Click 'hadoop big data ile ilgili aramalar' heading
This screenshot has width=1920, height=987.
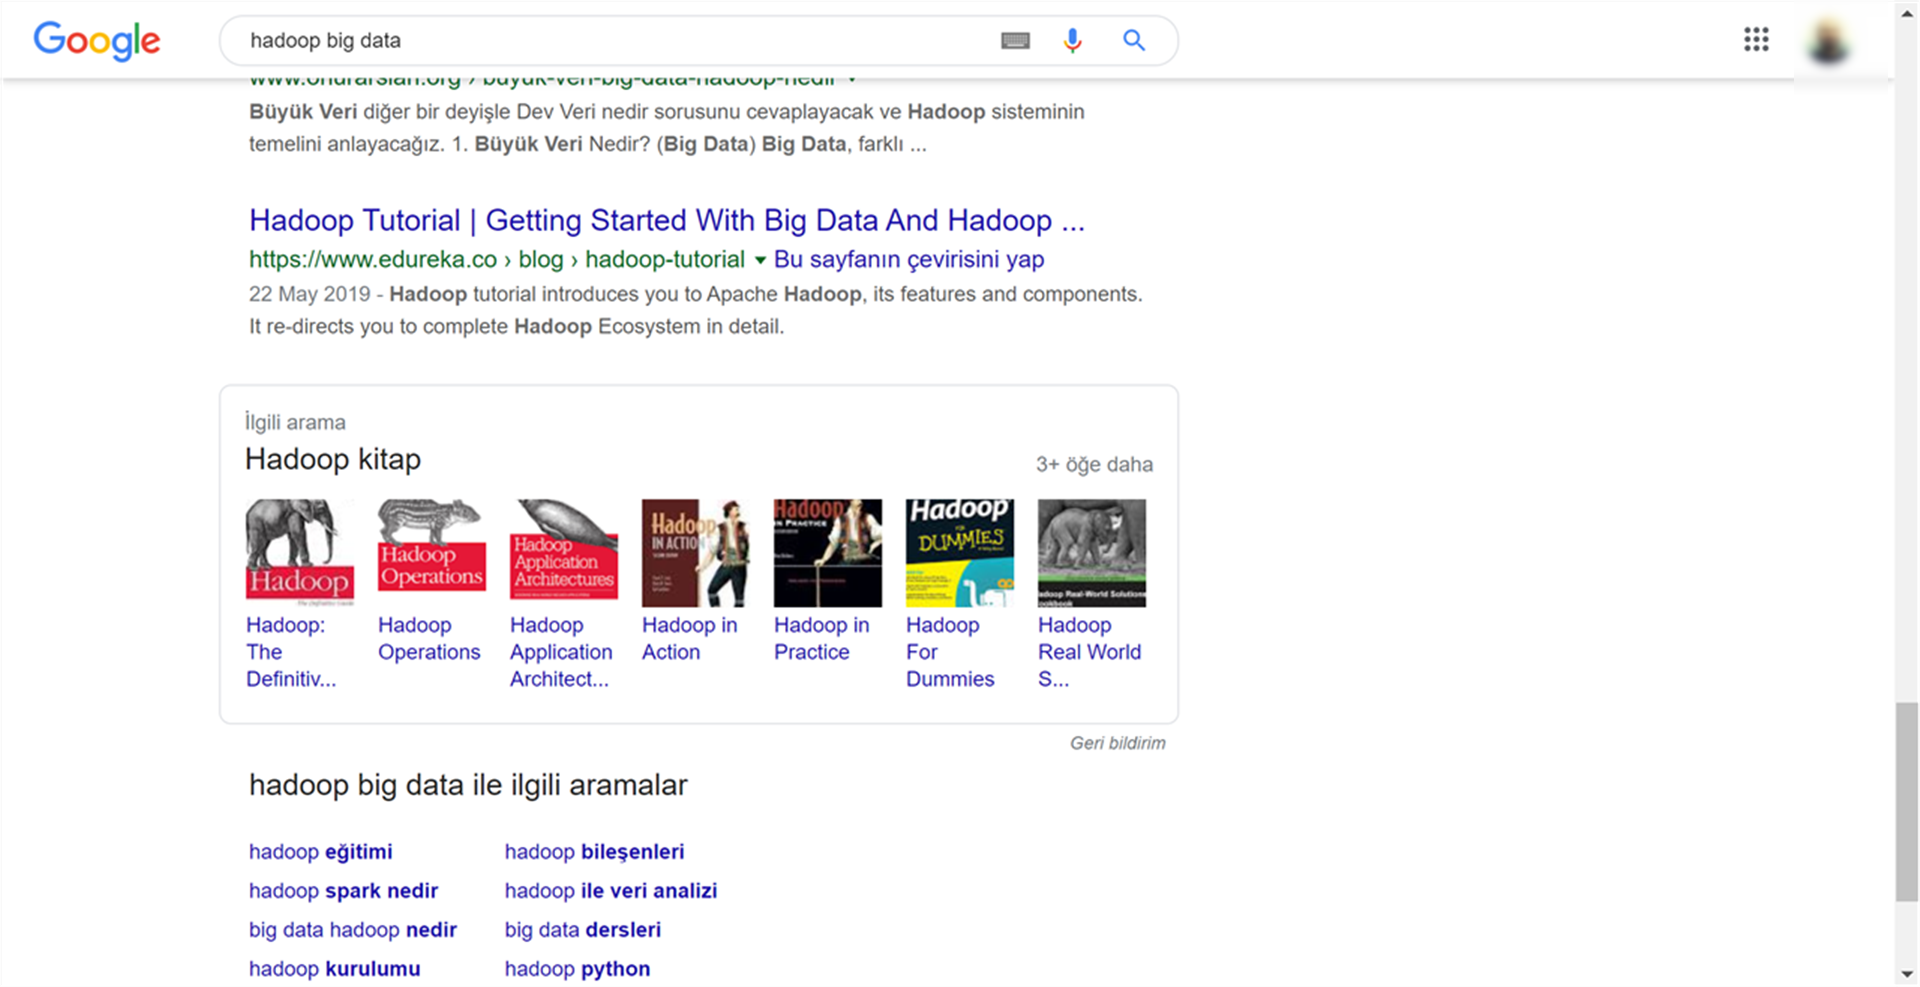(468, 785)
